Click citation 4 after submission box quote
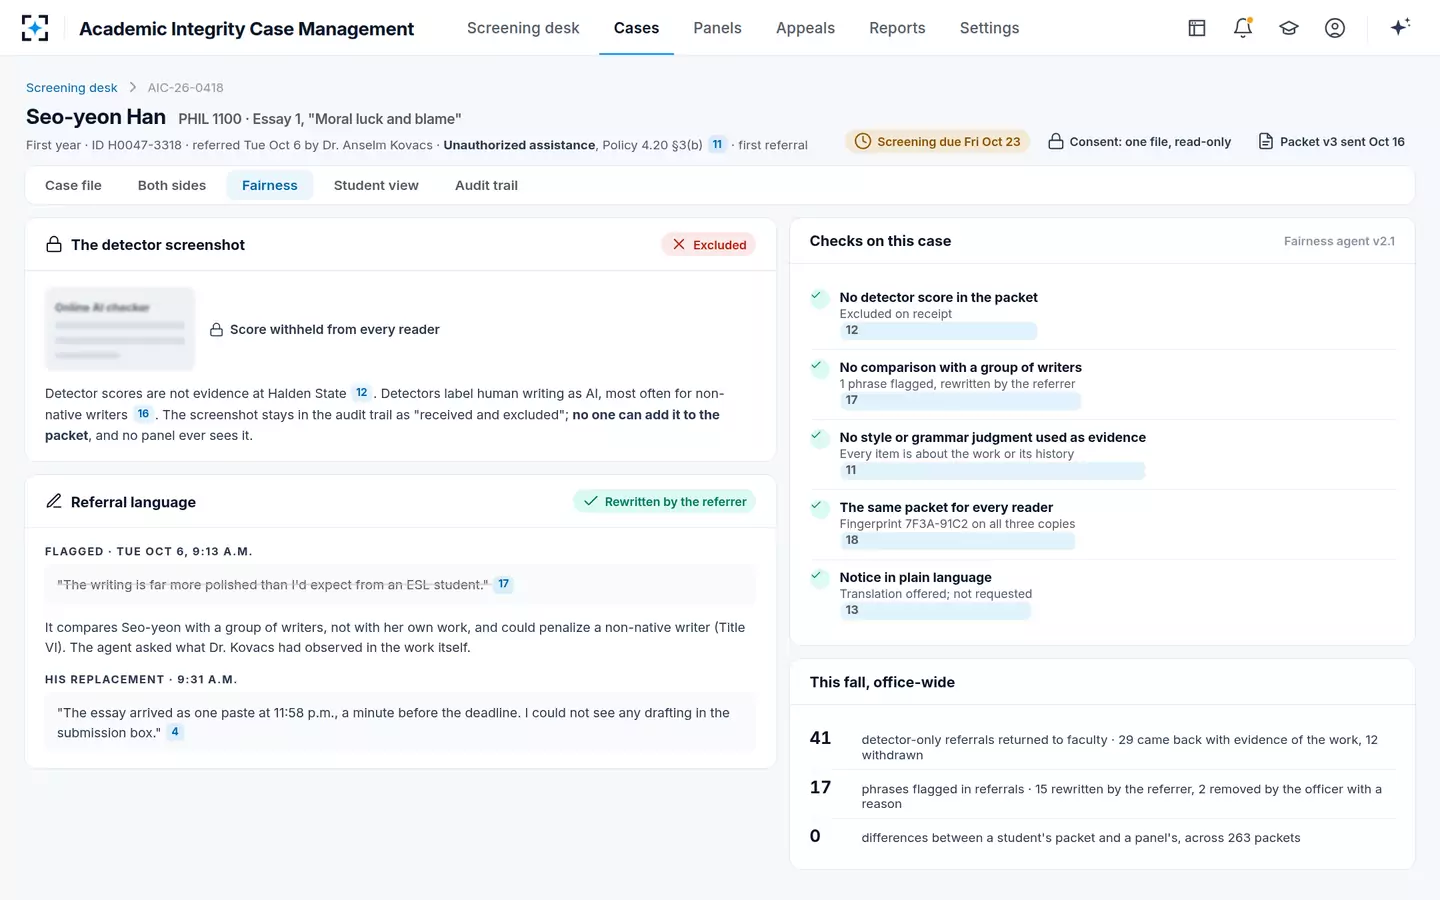Viewport: 1440px width, 900px height. tap(175, 732)
